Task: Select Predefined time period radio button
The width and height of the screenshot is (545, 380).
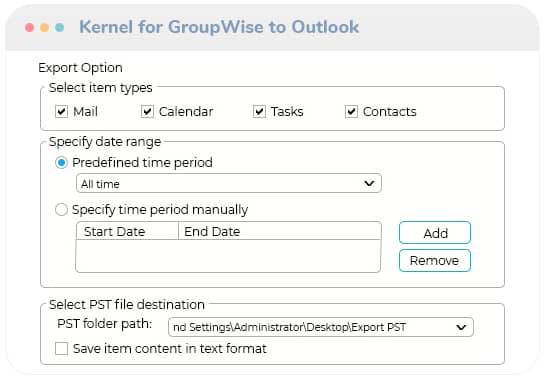Action: 62,162
